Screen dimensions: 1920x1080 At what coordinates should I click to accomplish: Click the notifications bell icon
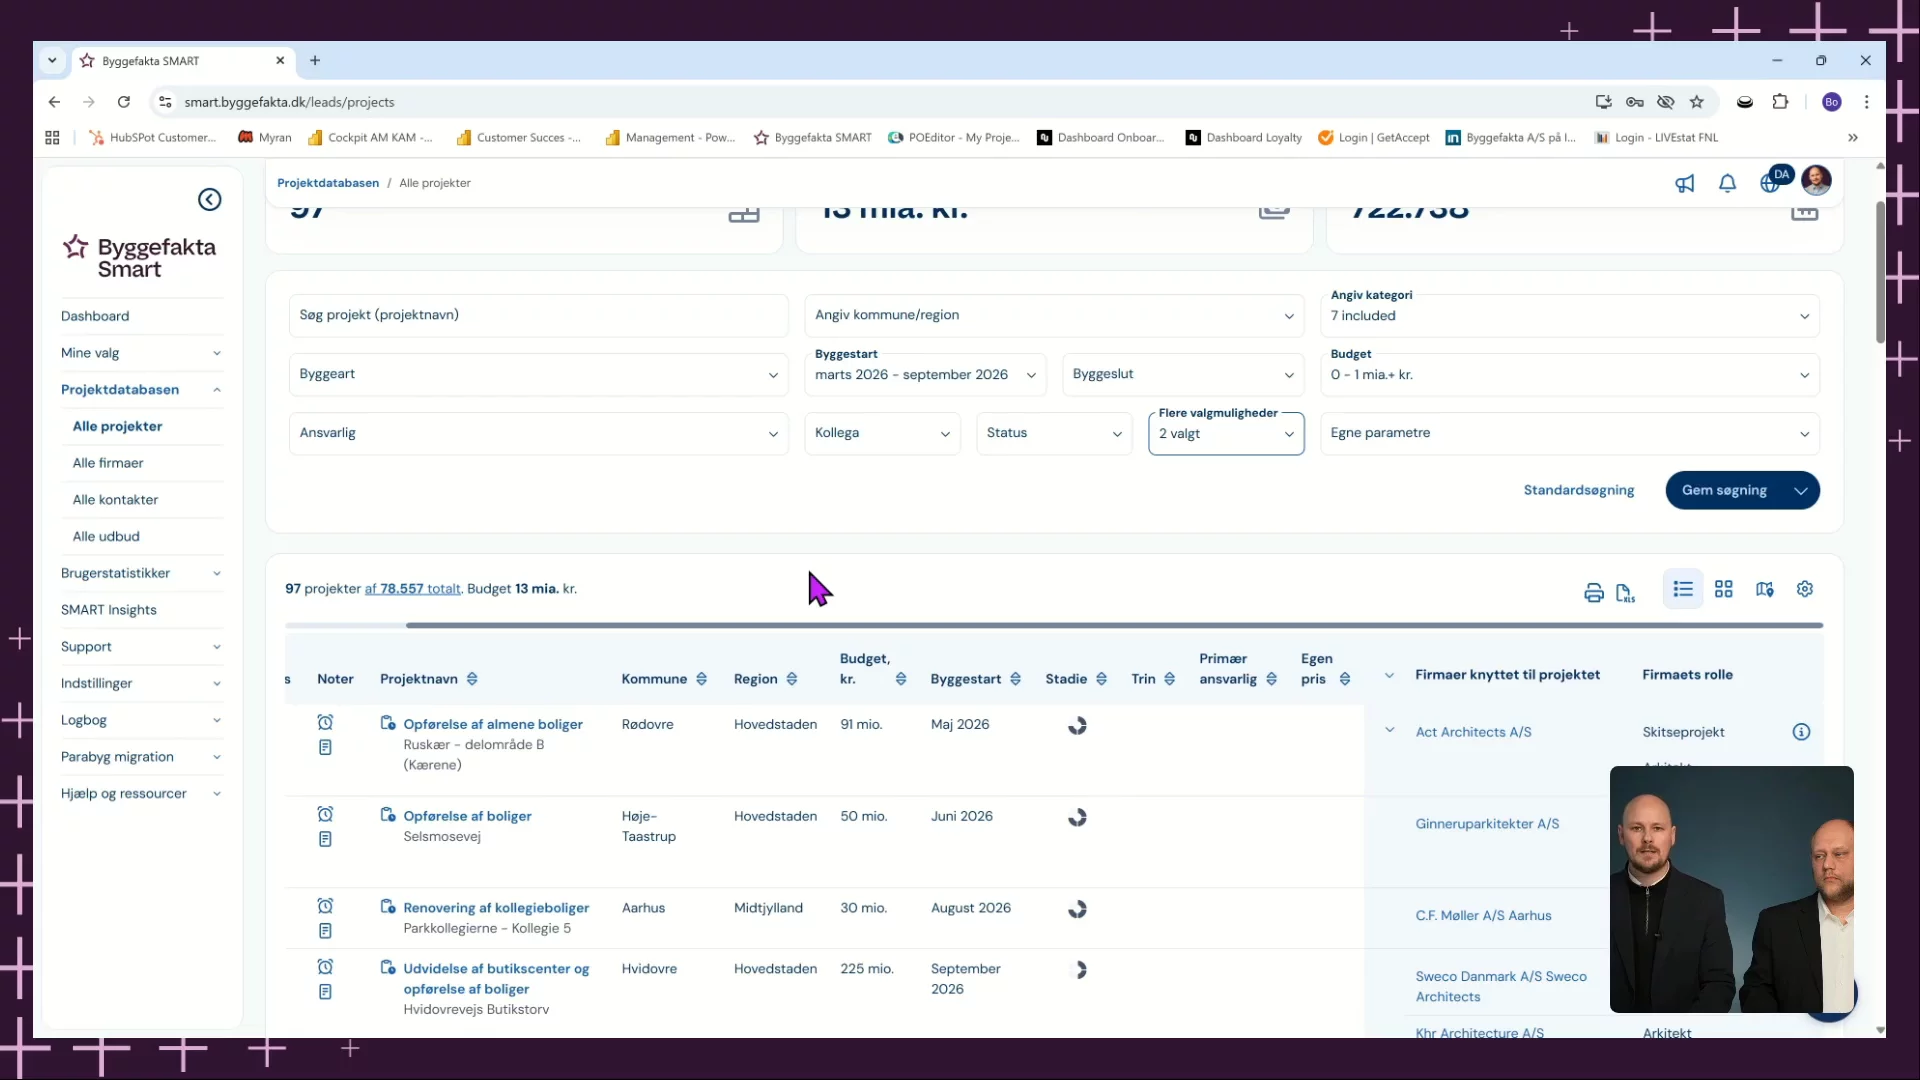click(x=1727, y=183)
